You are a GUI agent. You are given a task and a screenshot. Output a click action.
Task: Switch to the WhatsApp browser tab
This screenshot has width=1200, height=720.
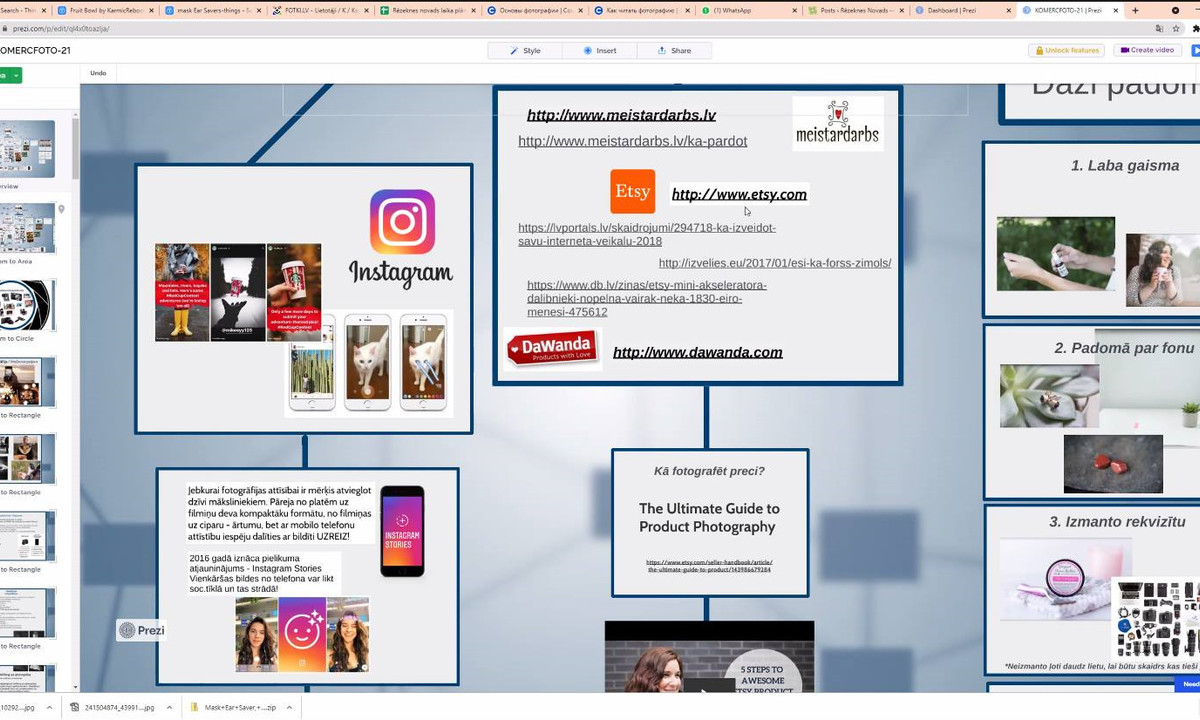click(x=750, y=10)
